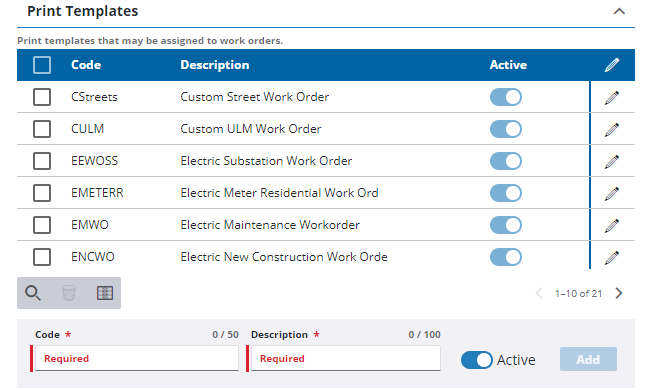Sort by the Code column header
The height and width of the screenshot is (390, 647).
pos(86,65)
